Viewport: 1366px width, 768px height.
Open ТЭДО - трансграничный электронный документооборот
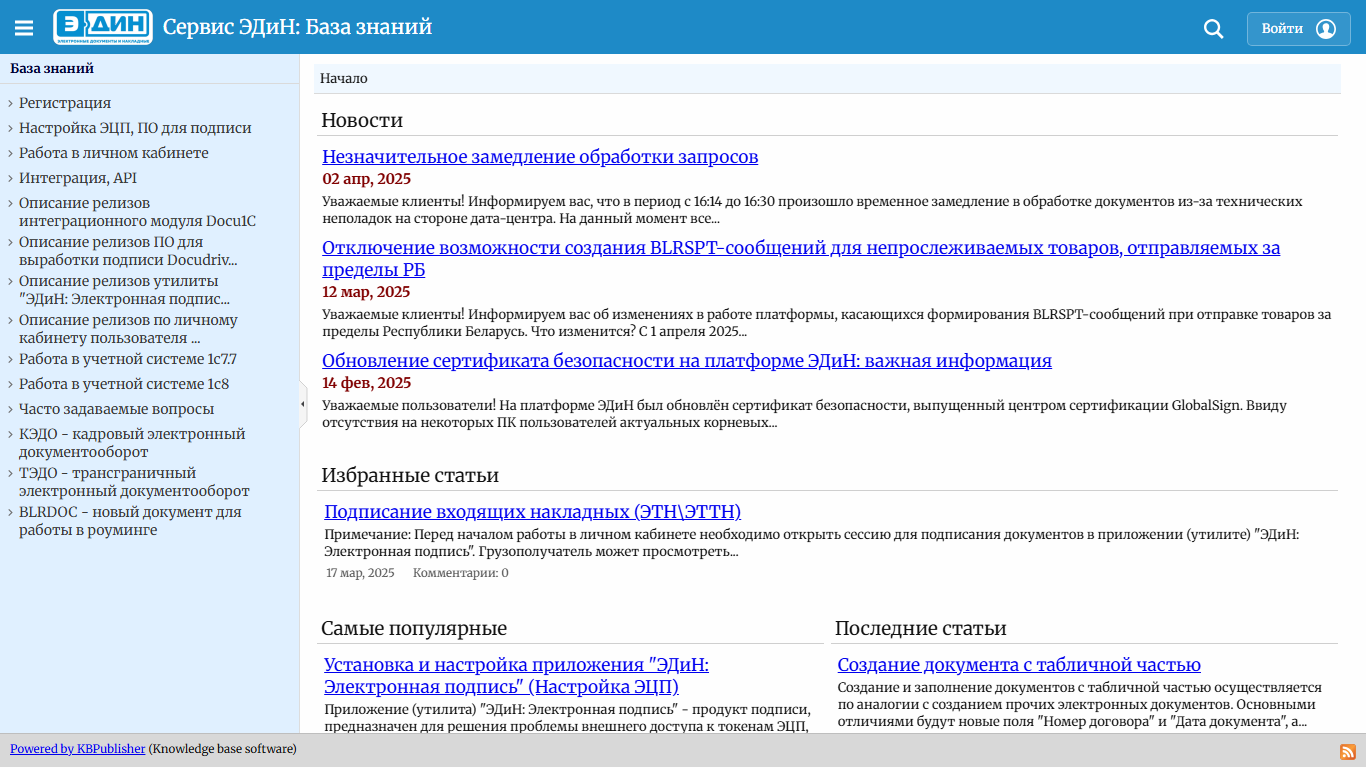click(x=134, y=482)
